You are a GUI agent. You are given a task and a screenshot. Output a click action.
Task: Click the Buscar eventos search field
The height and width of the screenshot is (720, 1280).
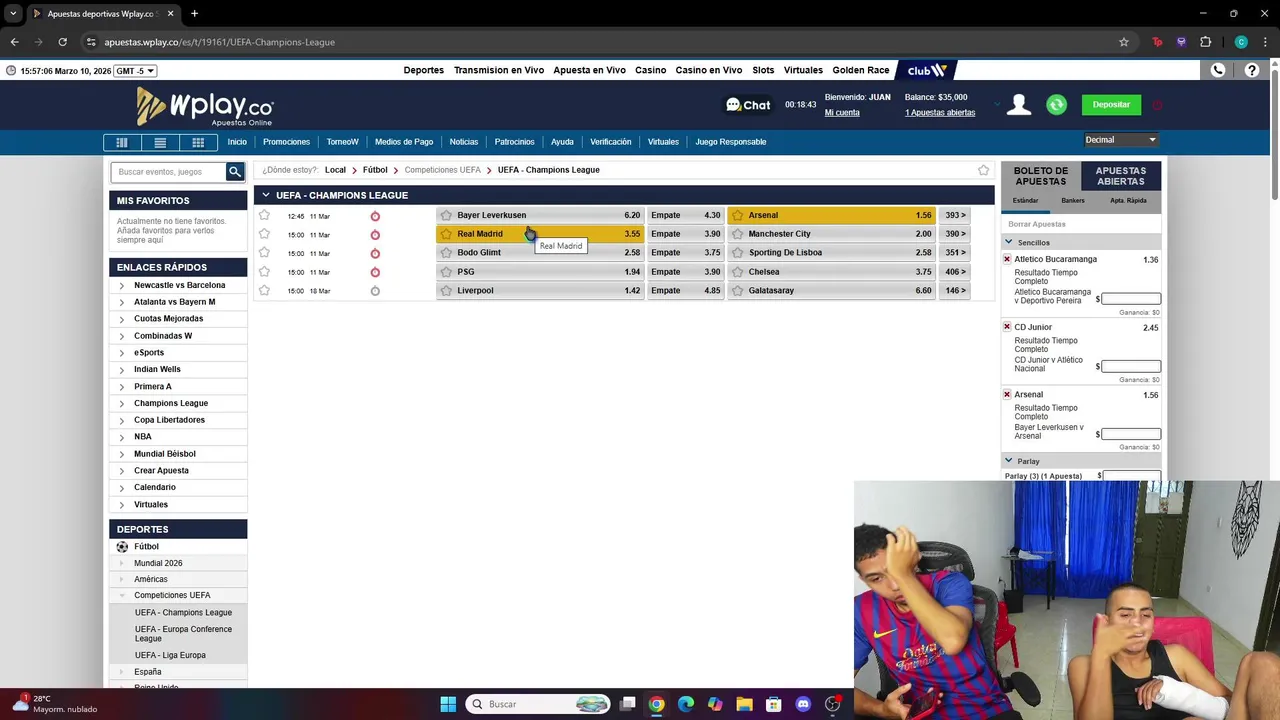coord(168,172)
